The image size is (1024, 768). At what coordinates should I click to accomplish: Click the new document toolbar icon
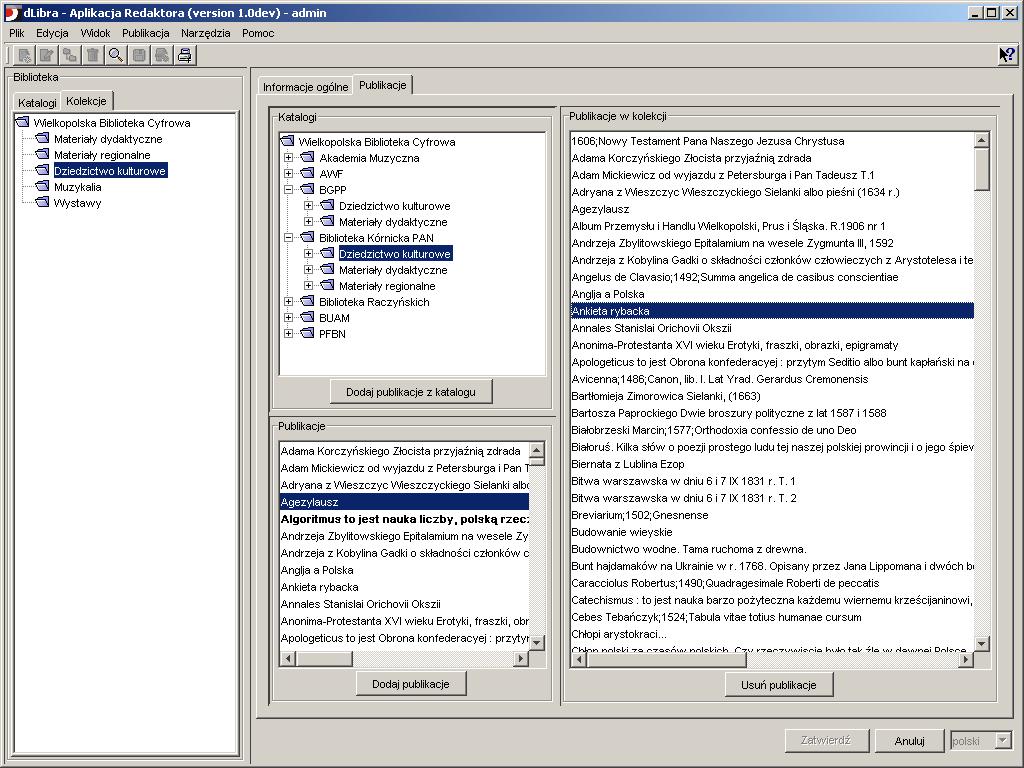[24, 56]
